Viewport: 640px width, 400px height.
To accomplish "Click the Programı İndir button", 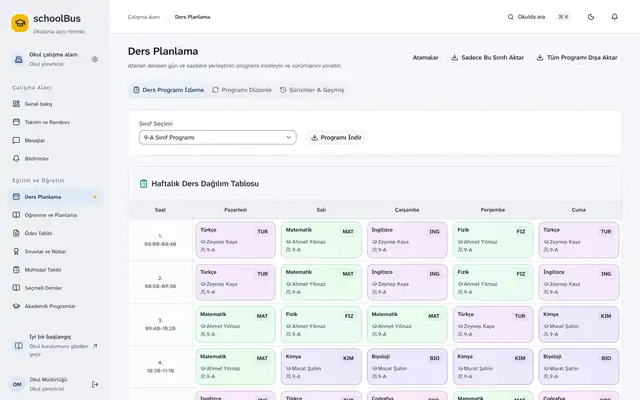I will [337, 138].
